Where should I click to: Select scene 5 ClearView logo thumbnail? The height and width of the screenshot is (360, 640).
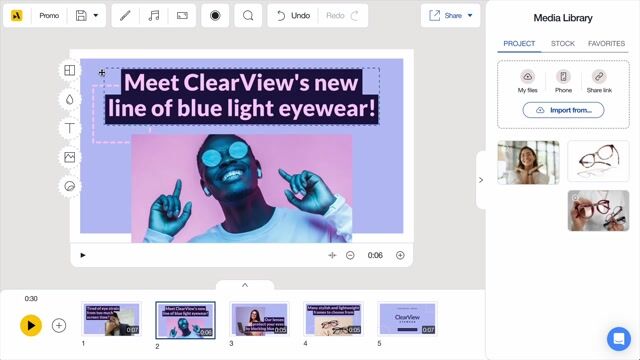tap(407, 319)
